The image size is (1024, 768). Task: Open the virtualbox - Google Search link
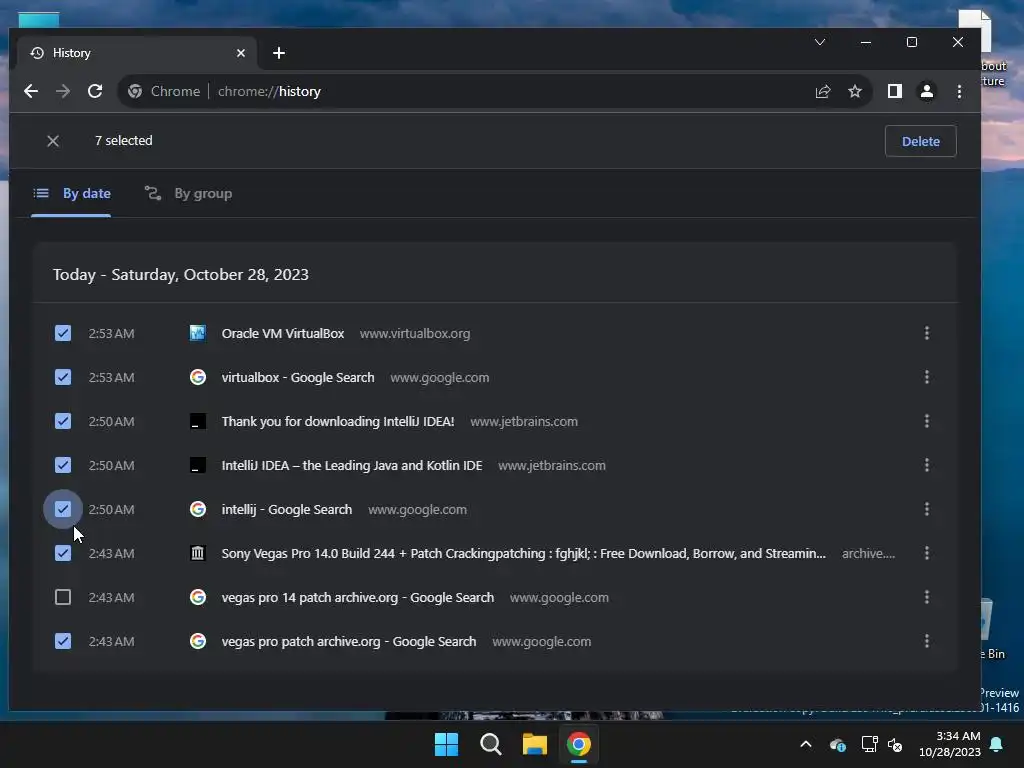click(298, 377)
